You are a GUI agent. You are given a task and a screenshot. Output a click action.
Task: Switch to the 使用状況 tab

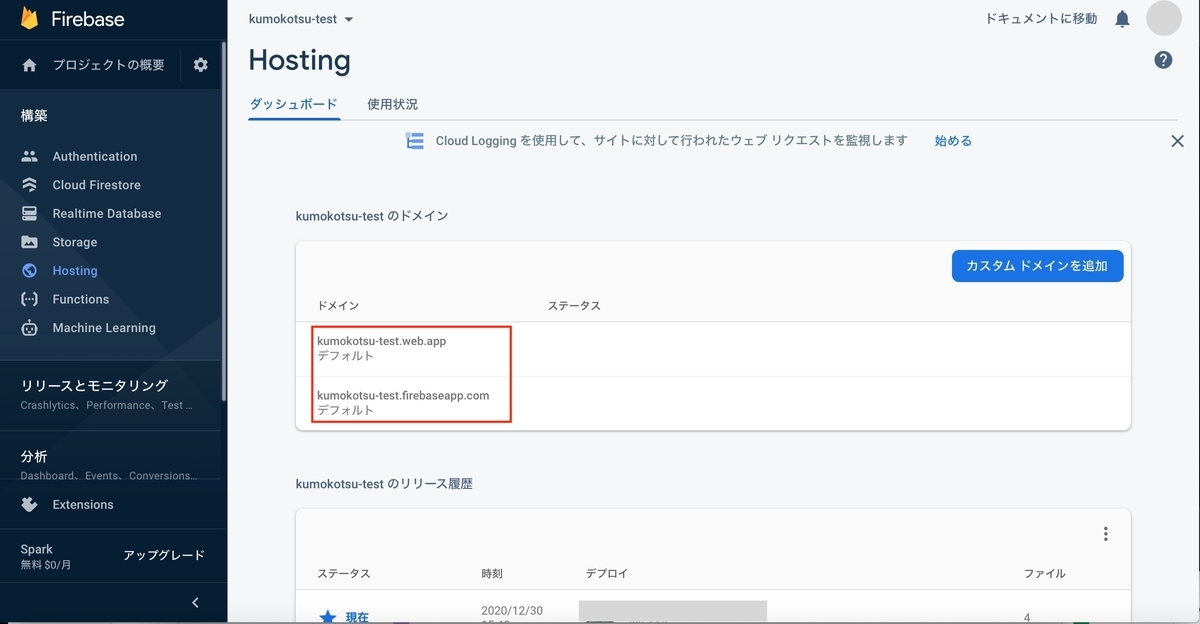(x=392, y=104)
